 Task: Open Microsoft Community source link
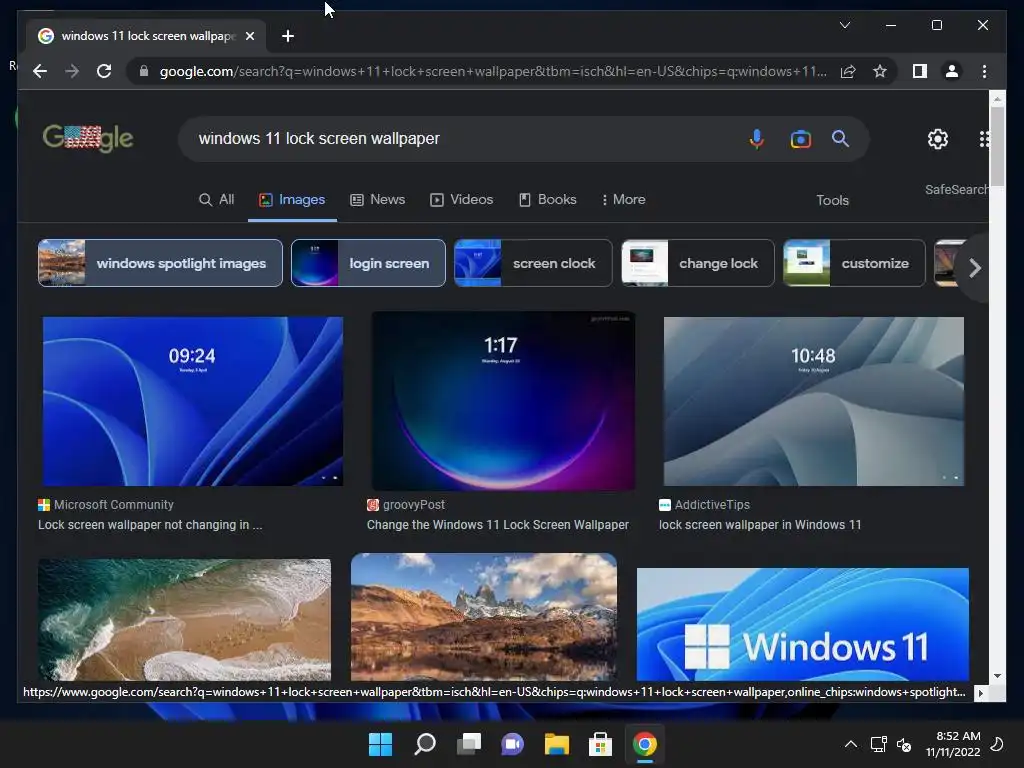click(106, 505)
